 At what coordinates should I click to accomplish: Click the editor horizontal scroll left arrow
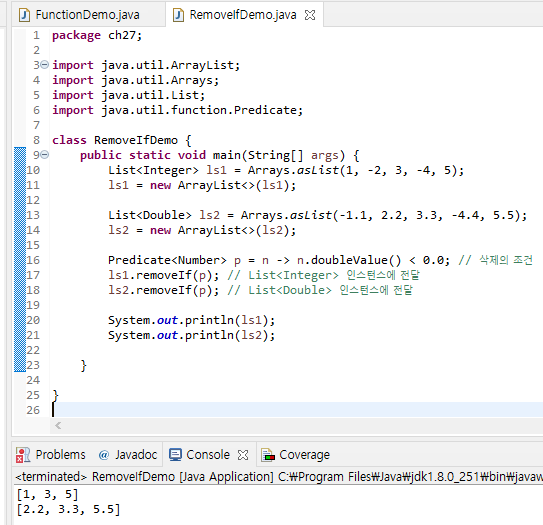click(x=58, y=425)
